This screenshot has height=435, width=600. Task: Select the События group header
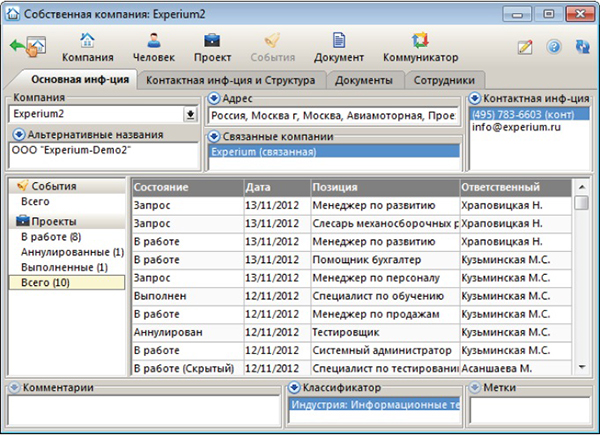tap(67, 186)
